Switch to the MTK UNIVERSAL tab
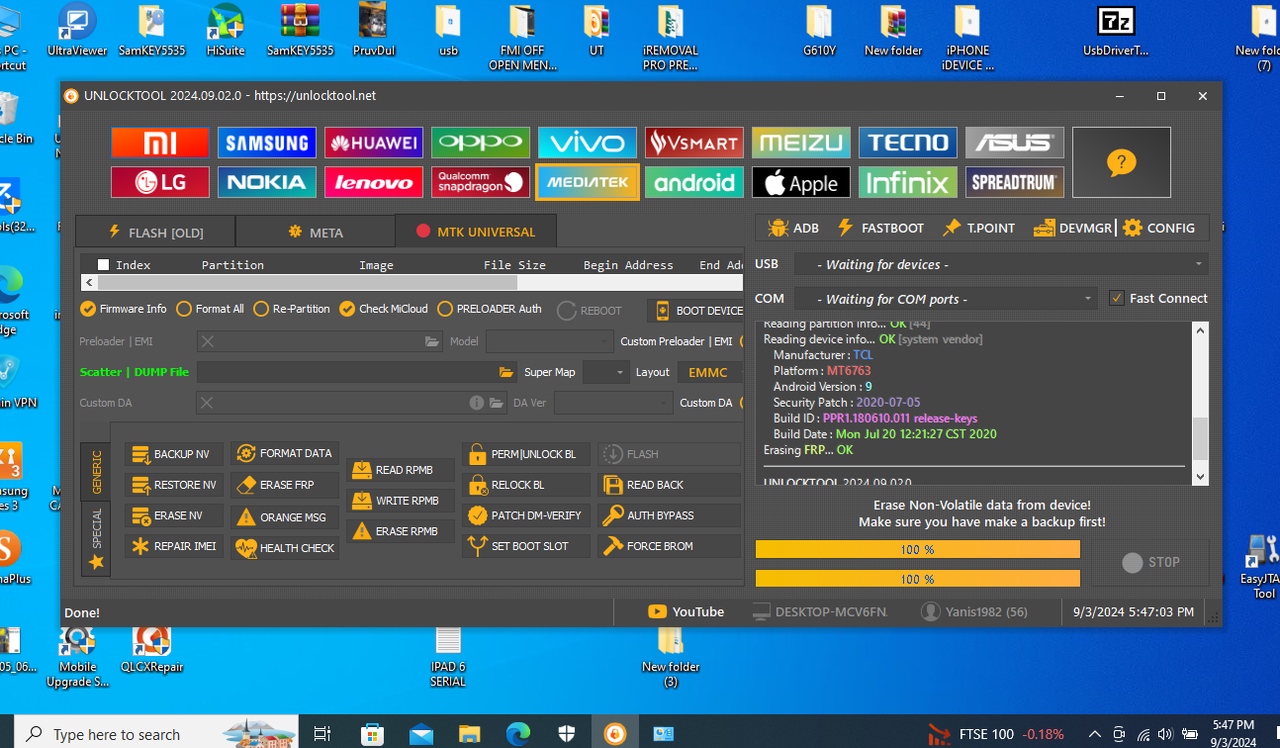The image size is (1280, 748). (x=476, y=232)
